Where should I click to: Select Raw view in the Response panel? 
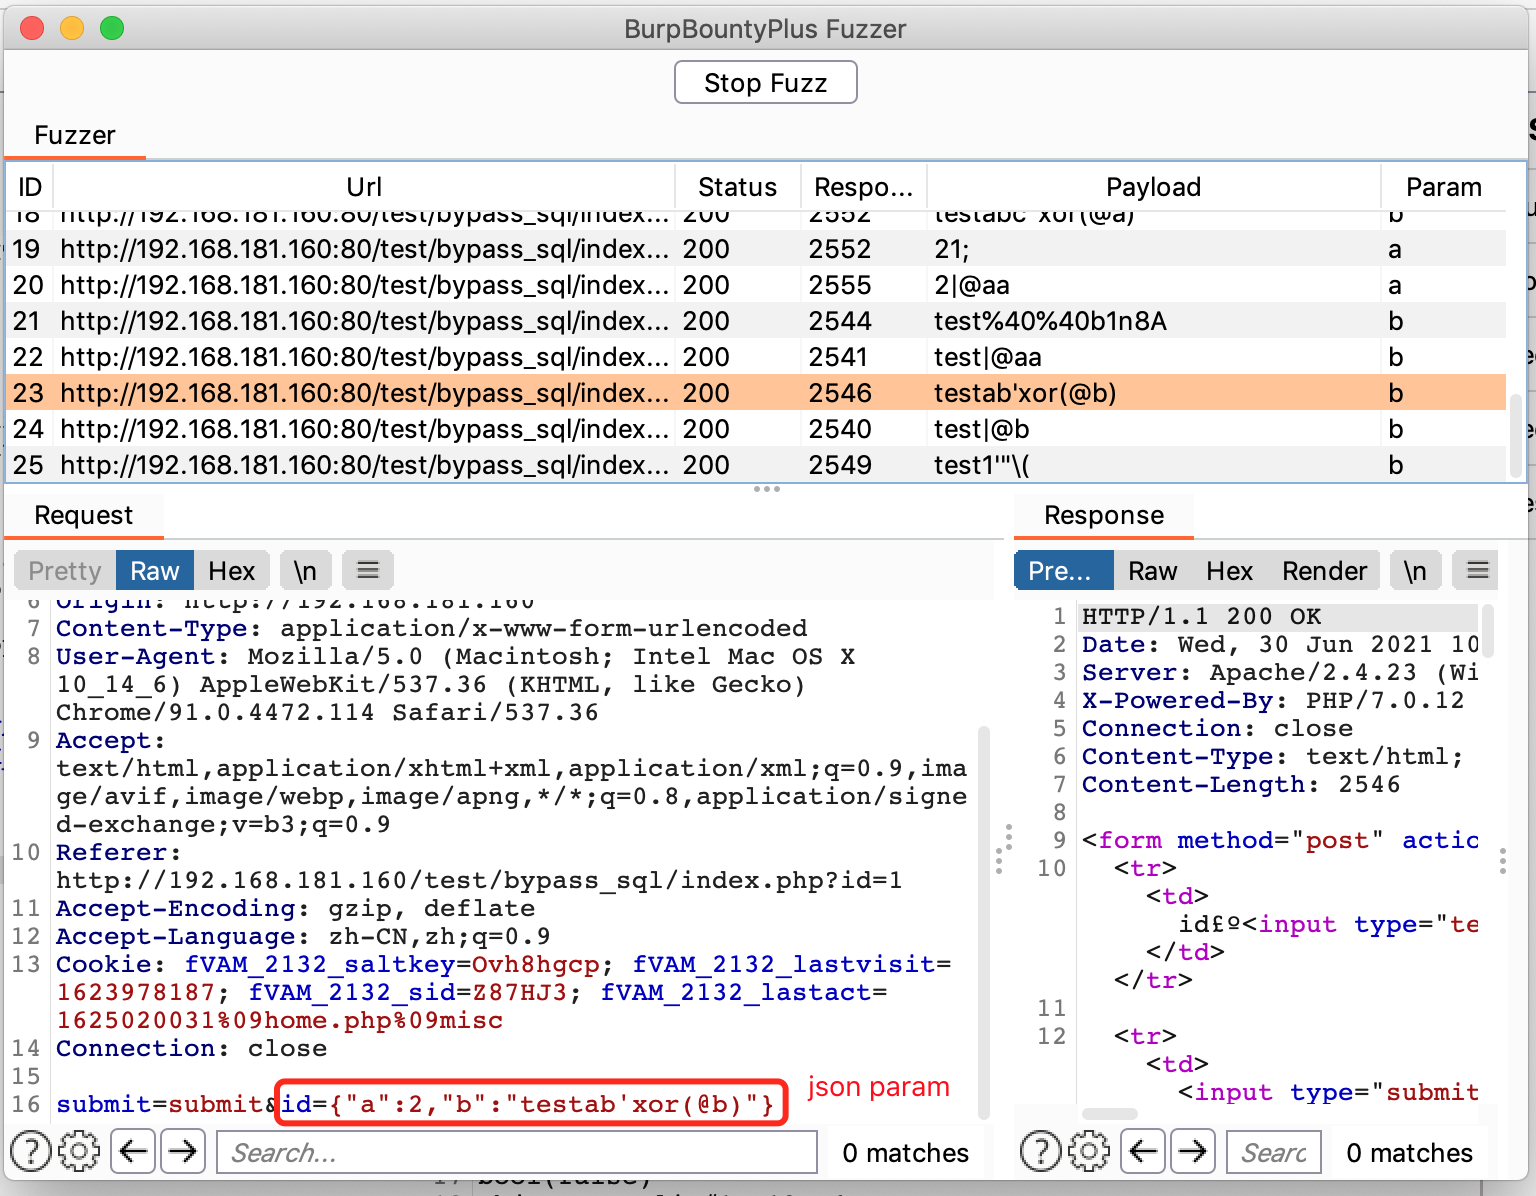point(1153,571)
